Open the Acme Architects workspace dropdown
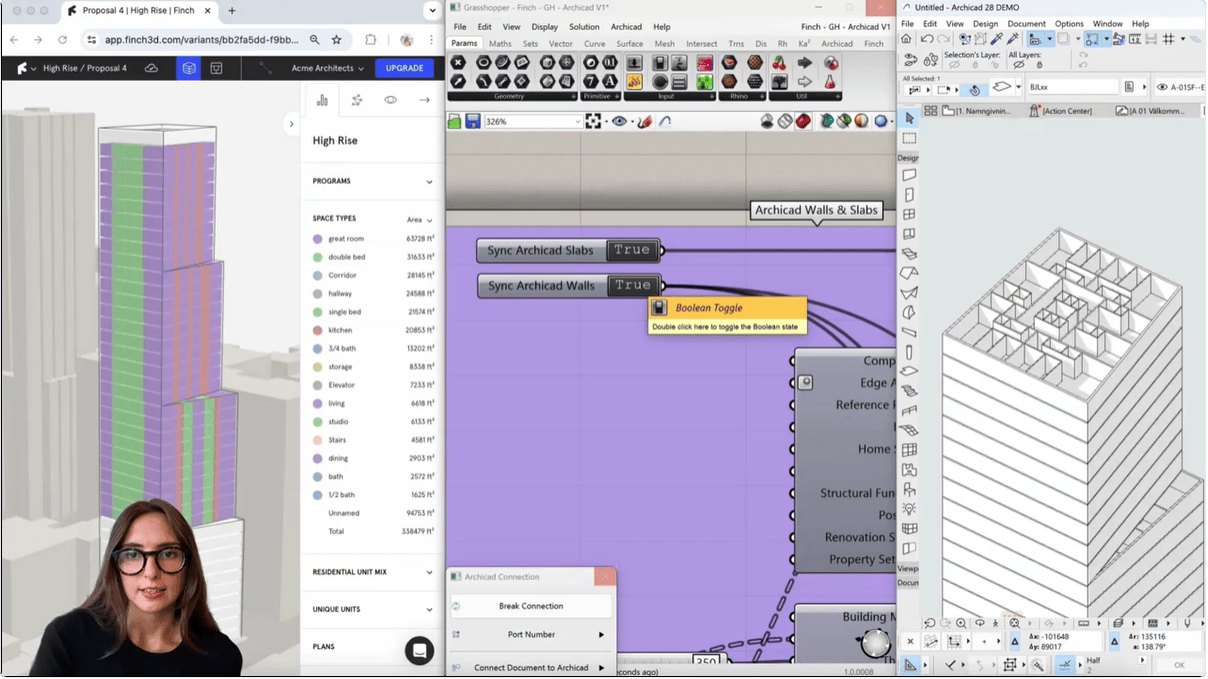 point(328,68)
